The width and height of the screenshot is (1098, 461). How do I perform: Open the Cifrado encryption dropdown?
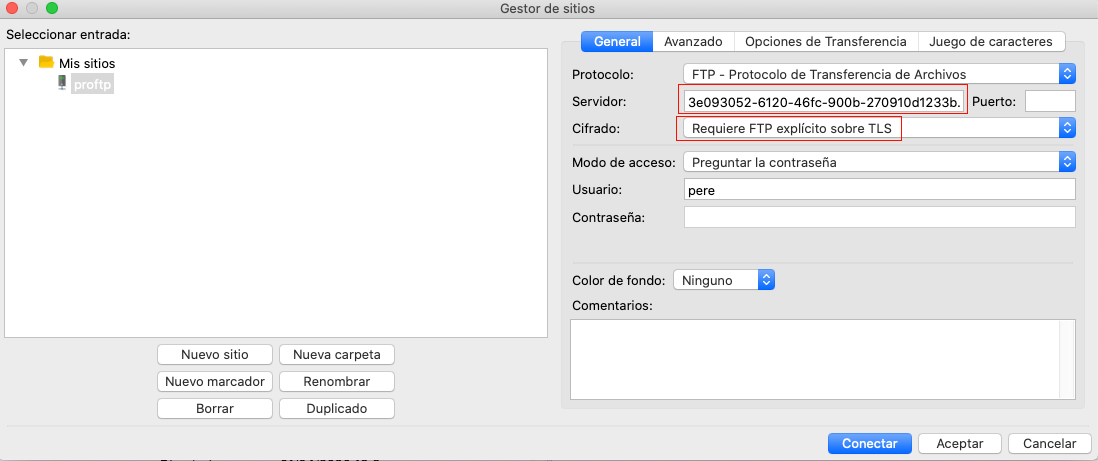(879, 128)
